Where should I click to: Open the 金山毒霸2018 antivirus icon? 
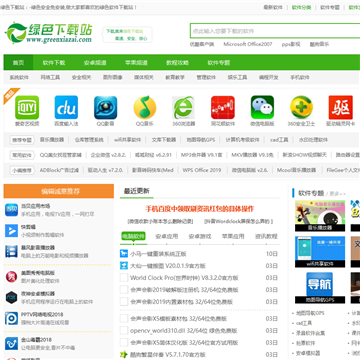(x=11, y=343)
